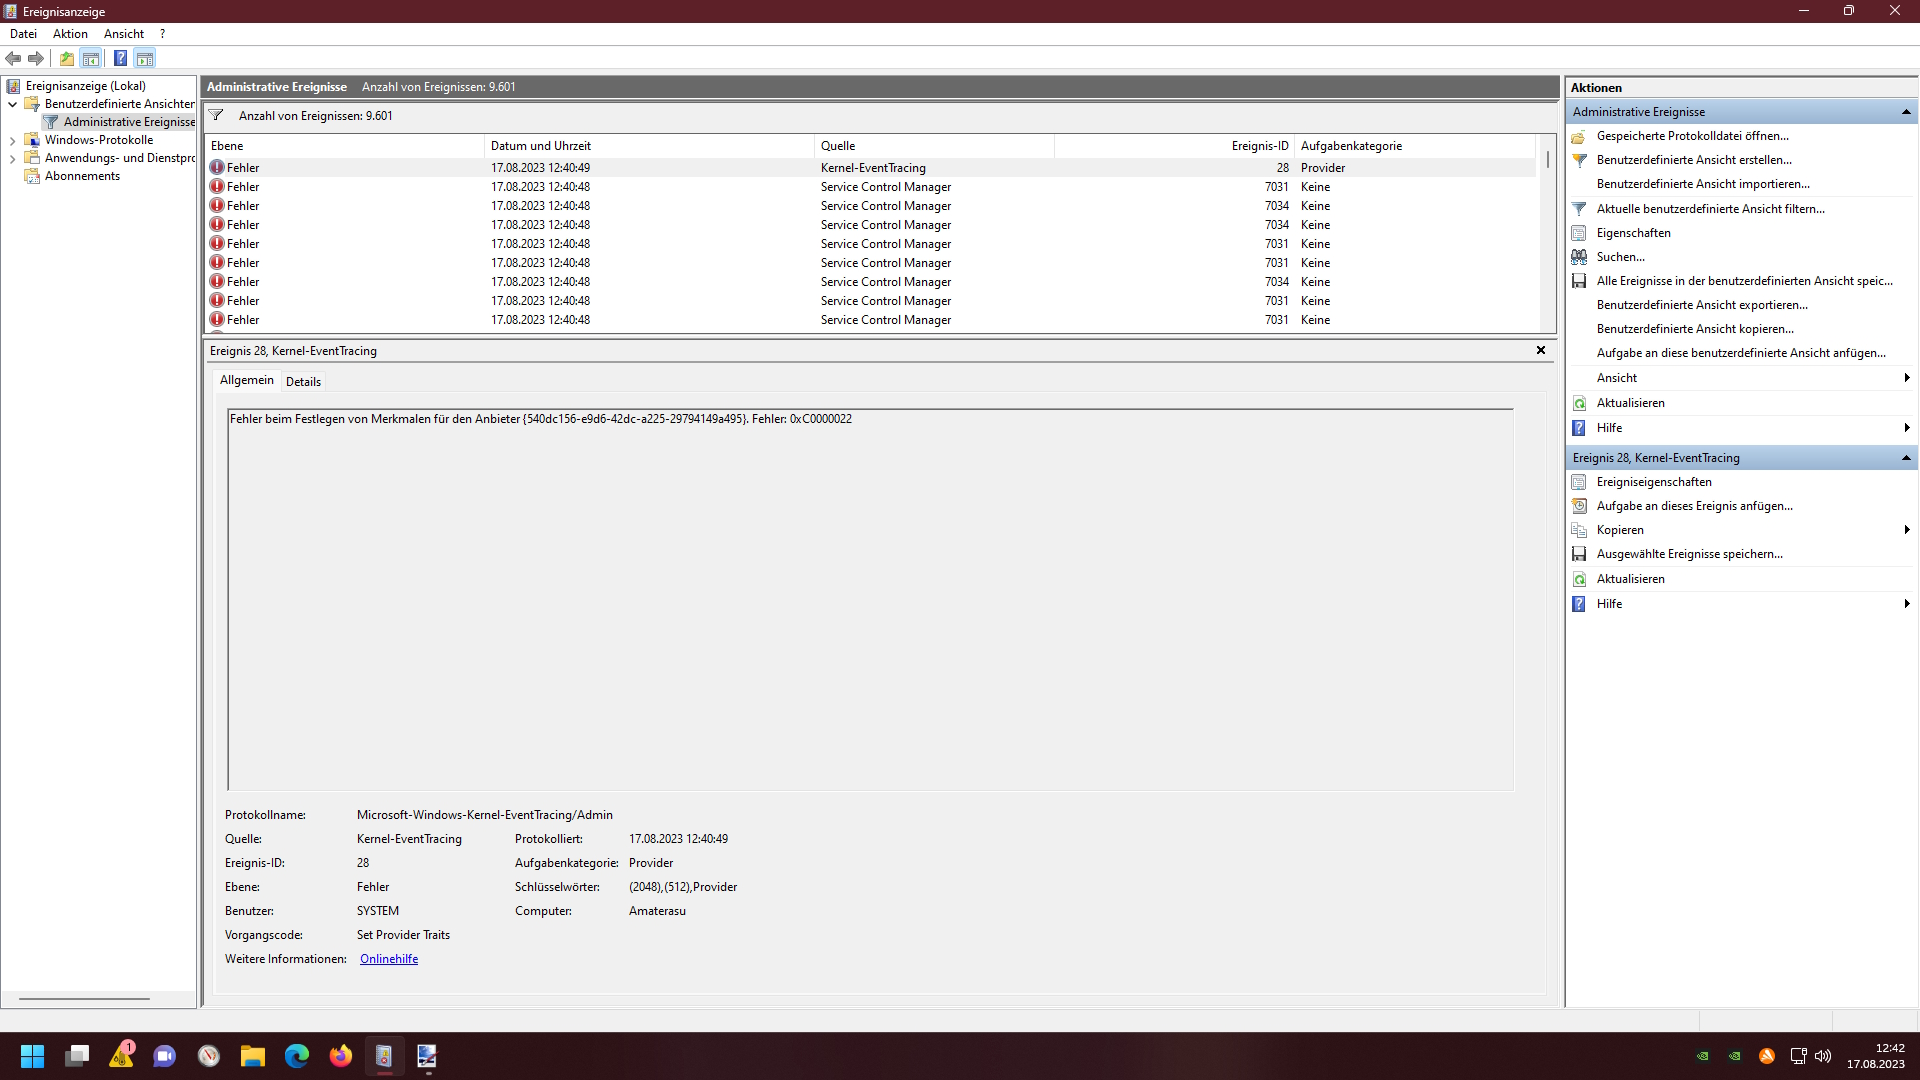Click the Set Provider Traits value
The image size is (1920, 1080).
coord(403,935)
